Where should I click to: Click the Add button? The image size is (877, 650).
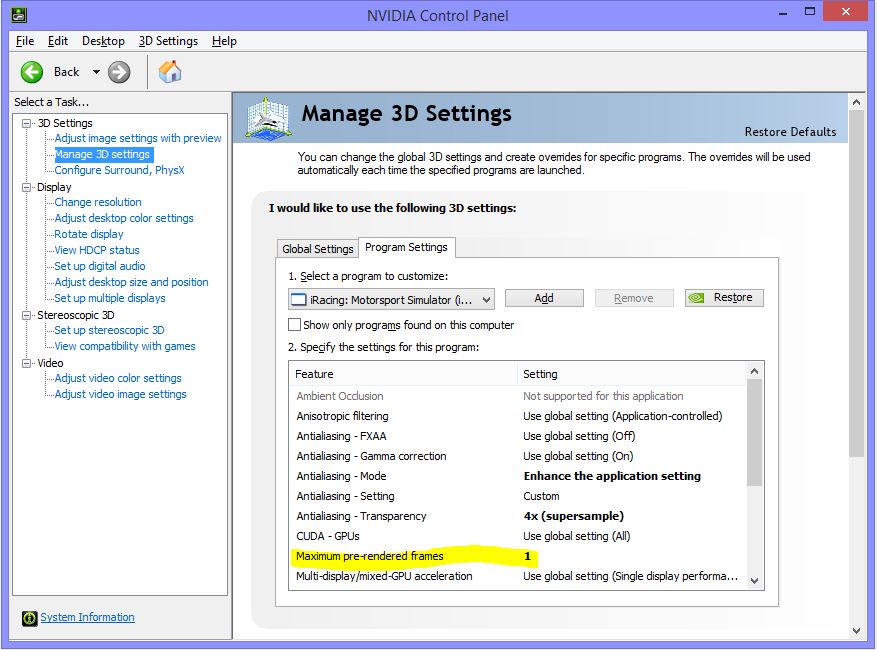(x=544, y=298)
